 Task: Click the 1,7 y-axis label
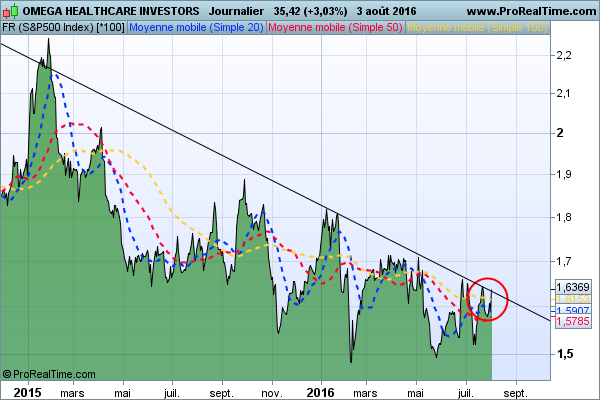564,262
